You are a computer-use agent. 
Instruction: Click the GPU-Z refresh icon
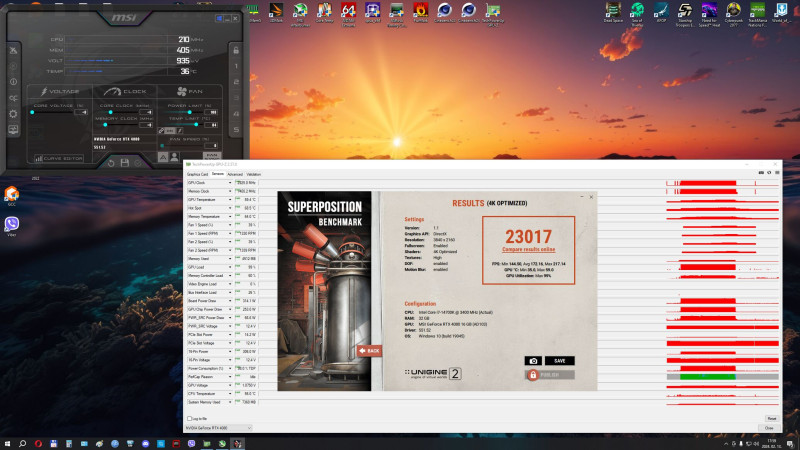click(769, 173)
